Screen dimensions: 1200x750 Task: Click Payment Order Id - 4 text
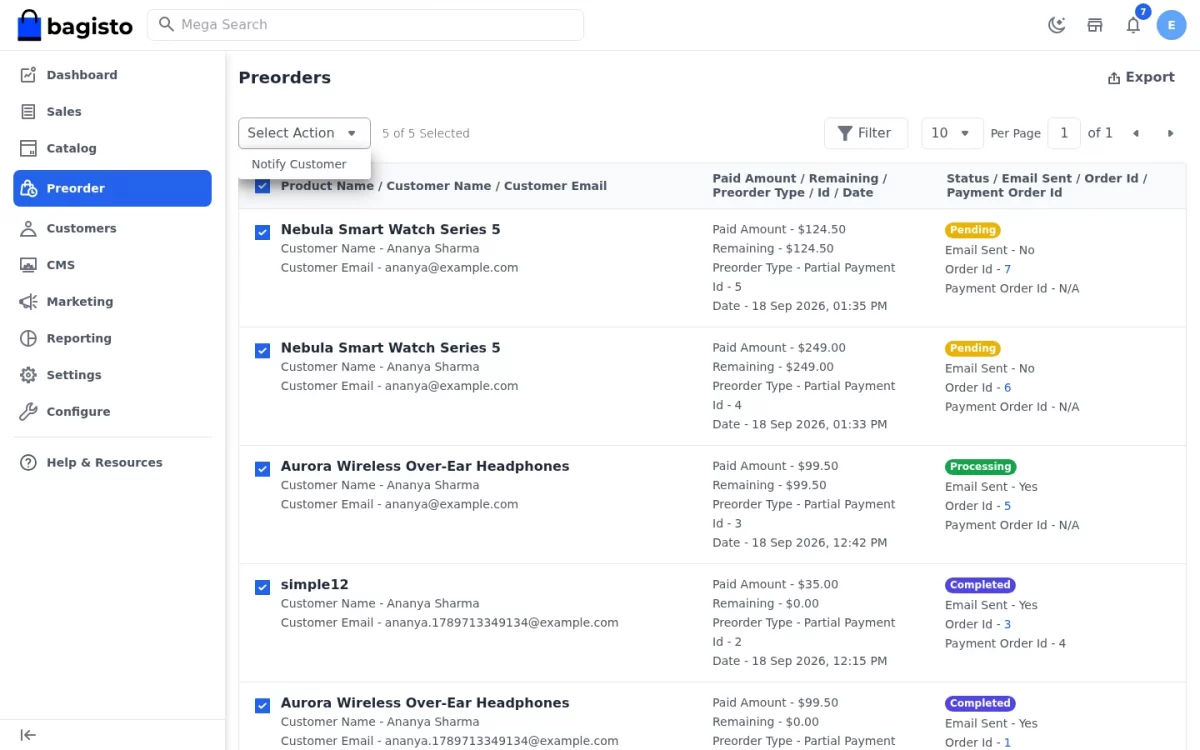(x=1005, y=644)
